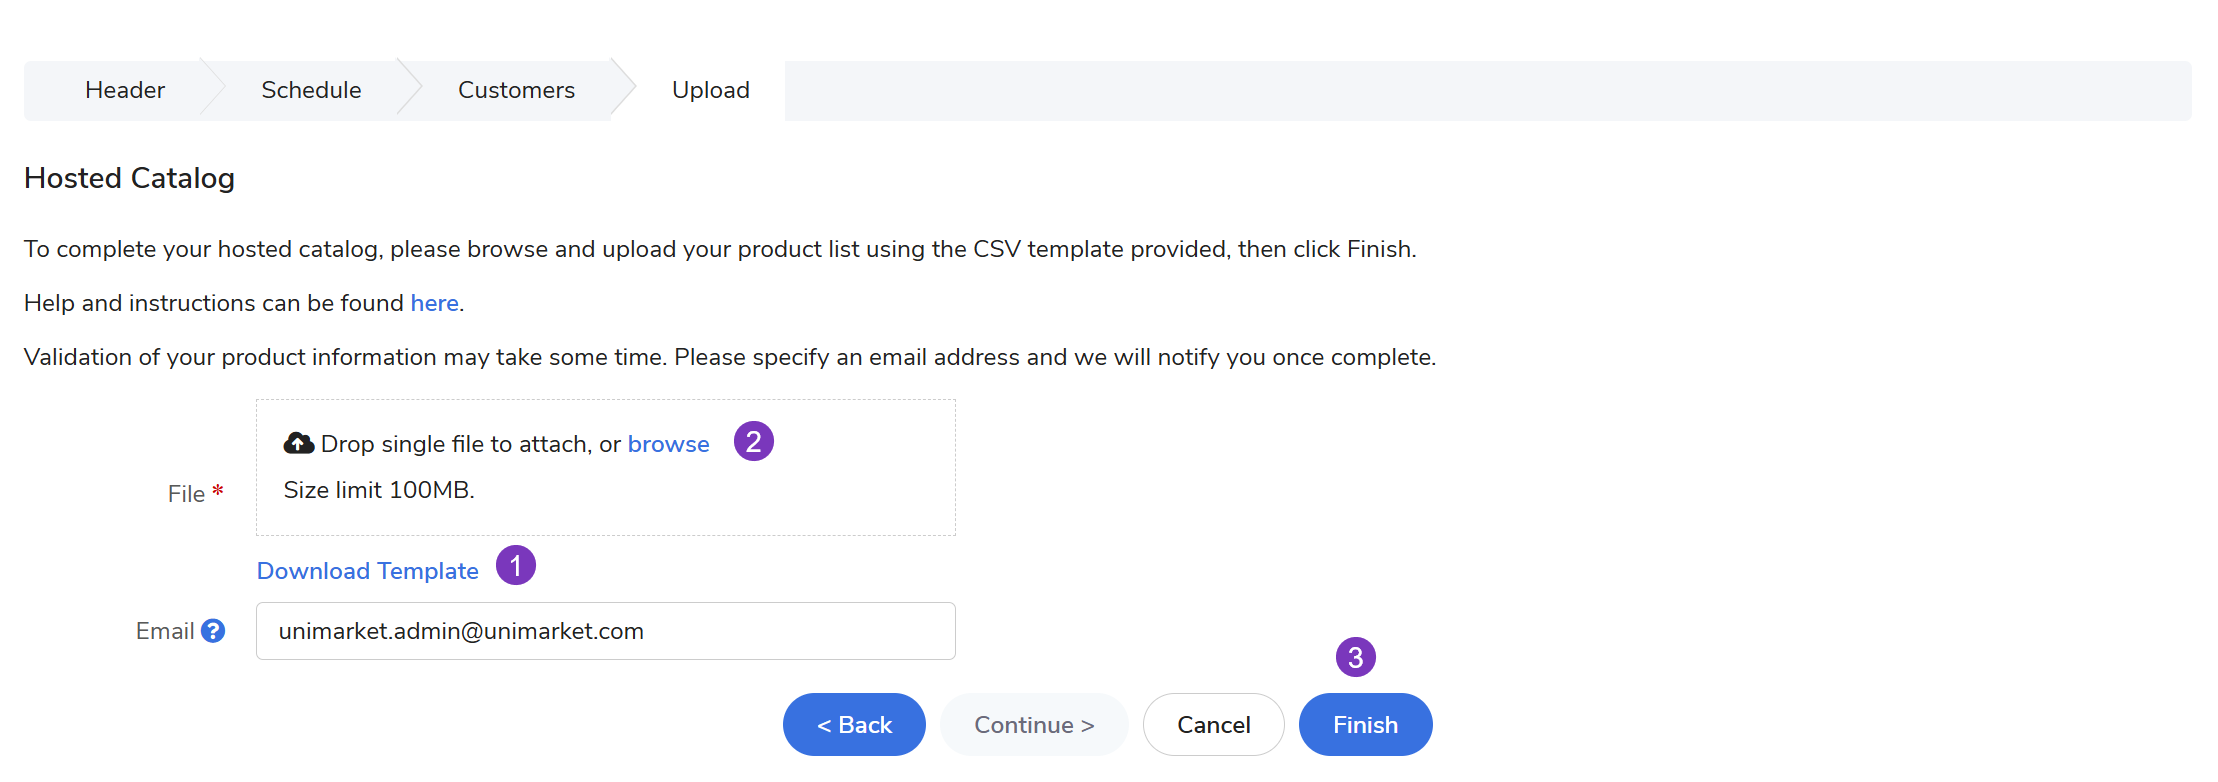Image resolution: width=2218 pixels, height=782 pixels.
Task: Click Finish to complete the upload
Action: (x=1365, y=725)
